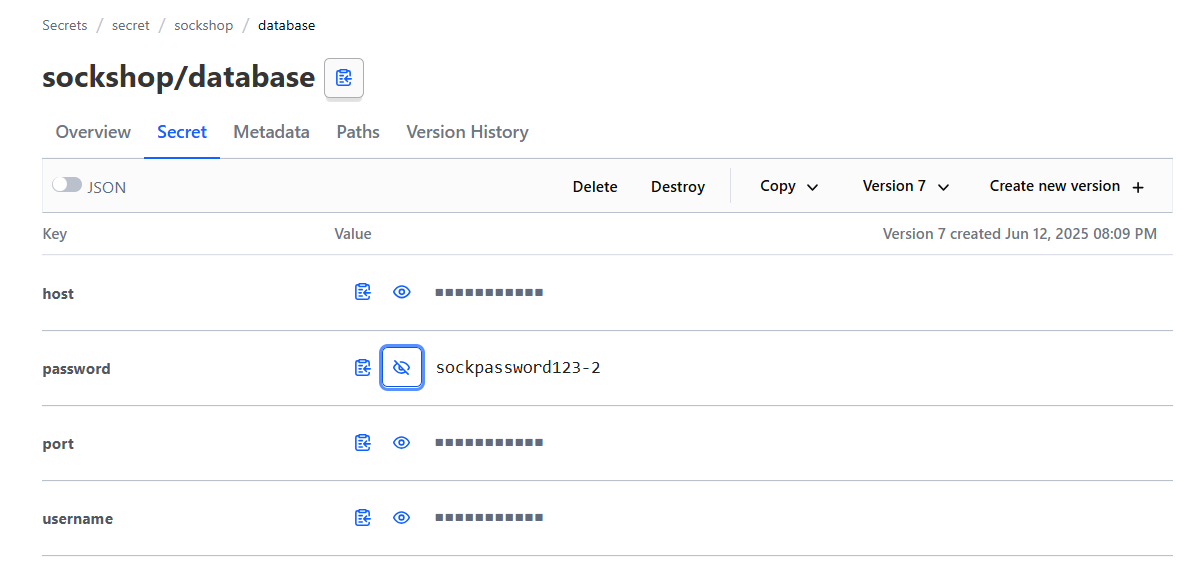Switch to the Overview tab
The width and height of the screenshot is (1204, 580).
point(93,132)
